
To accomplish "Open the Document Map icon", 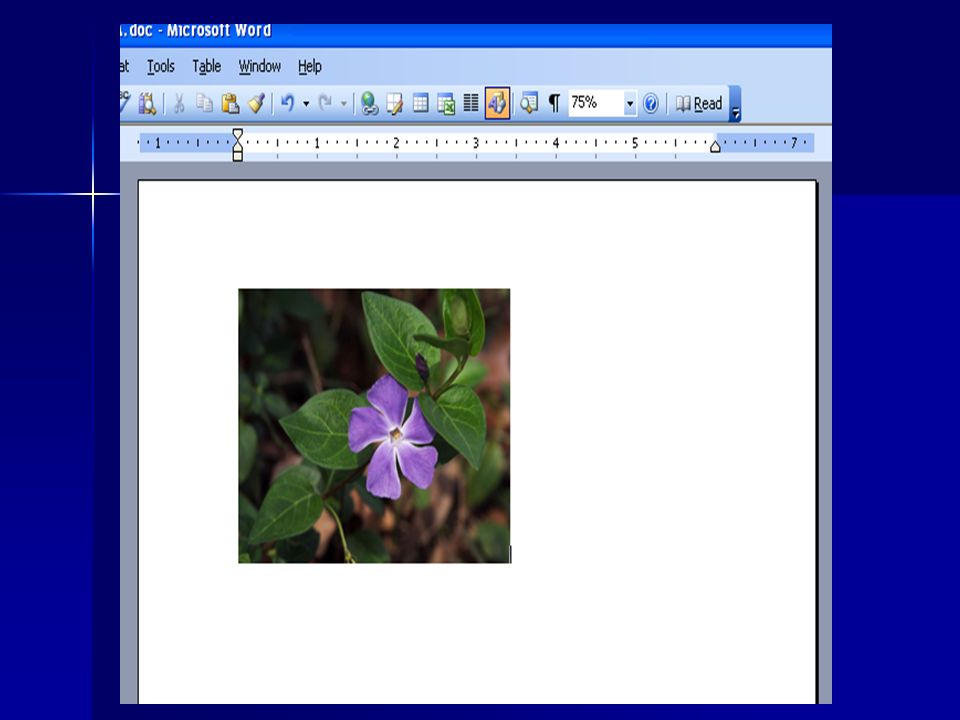I will click(529, 103).
